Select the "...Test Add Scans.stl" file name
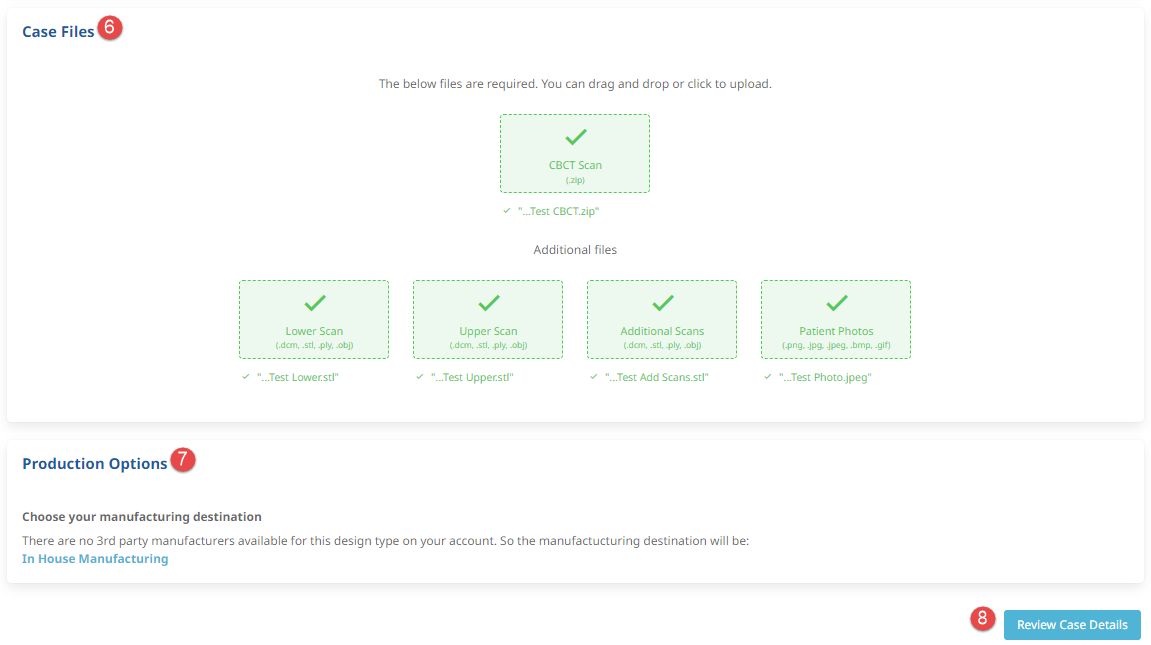The width and height of the screenshot is (1151, 645). [x=656, y=378]
